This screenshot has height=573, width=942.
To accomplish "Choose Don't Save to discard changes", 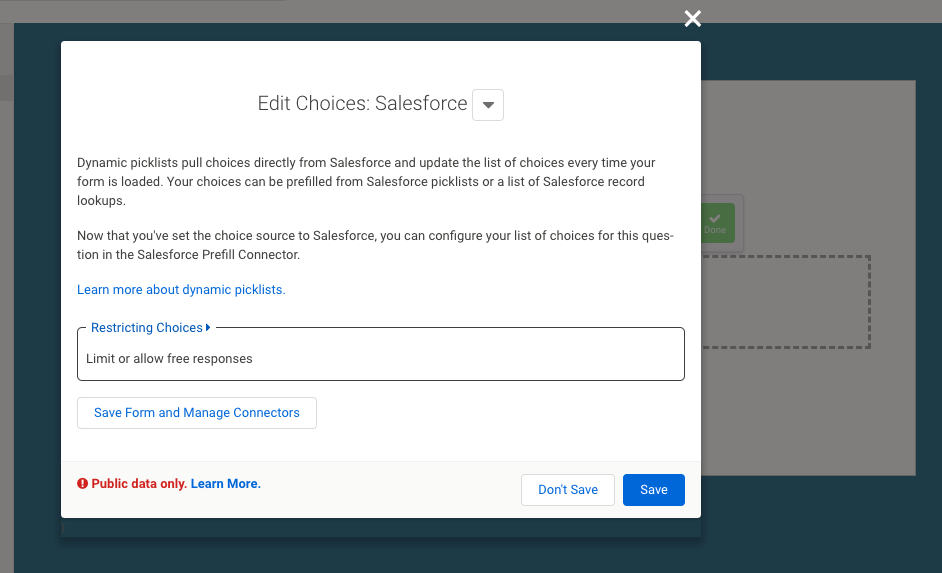I will click(568, 490).
